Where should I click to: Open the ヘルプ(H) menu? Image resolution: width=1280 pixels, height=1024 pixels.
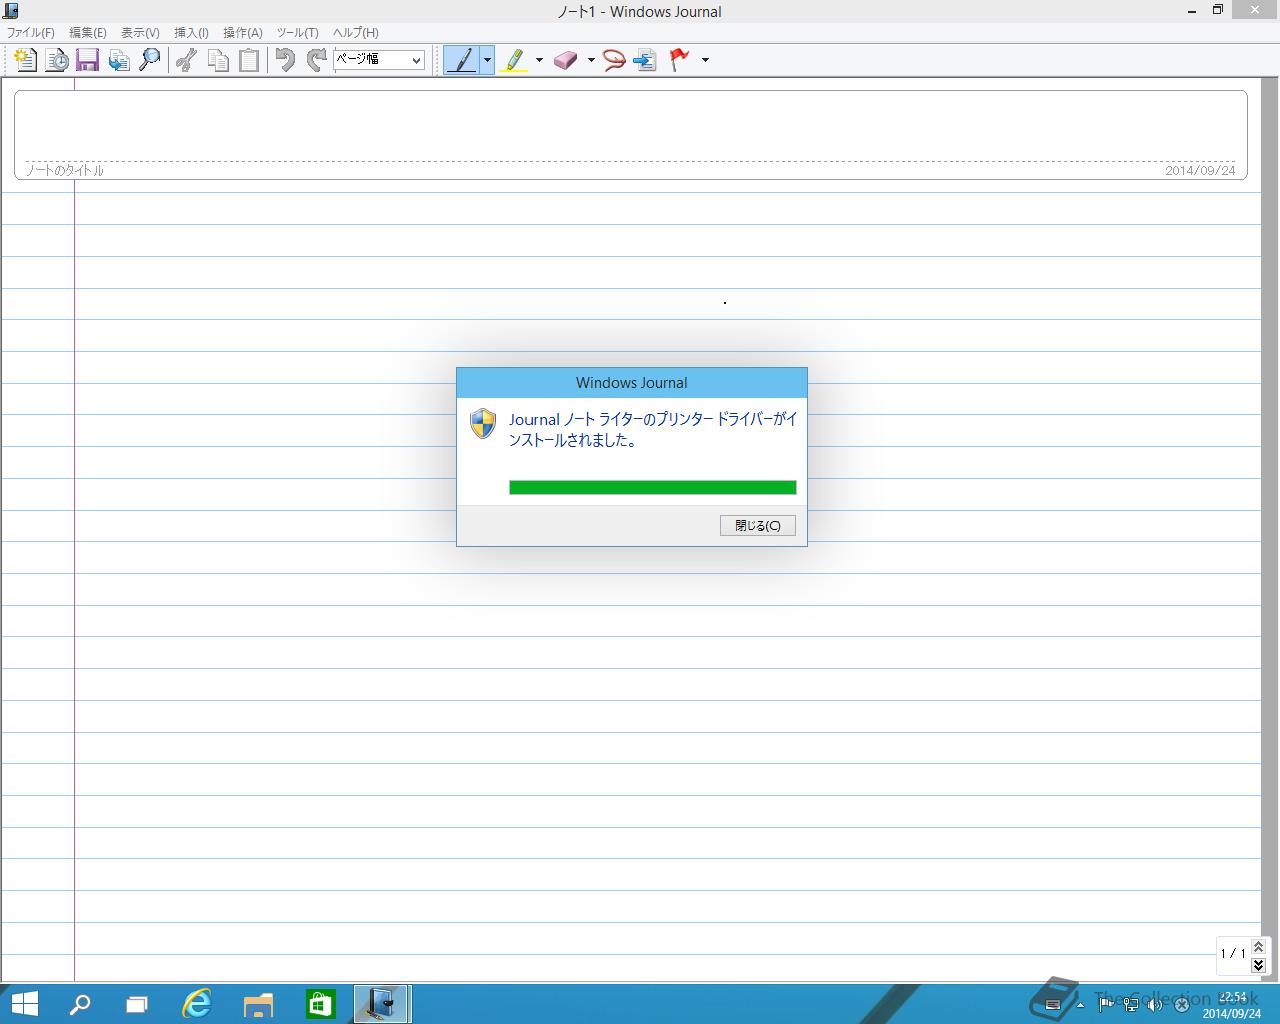click(x=355, y=32)
